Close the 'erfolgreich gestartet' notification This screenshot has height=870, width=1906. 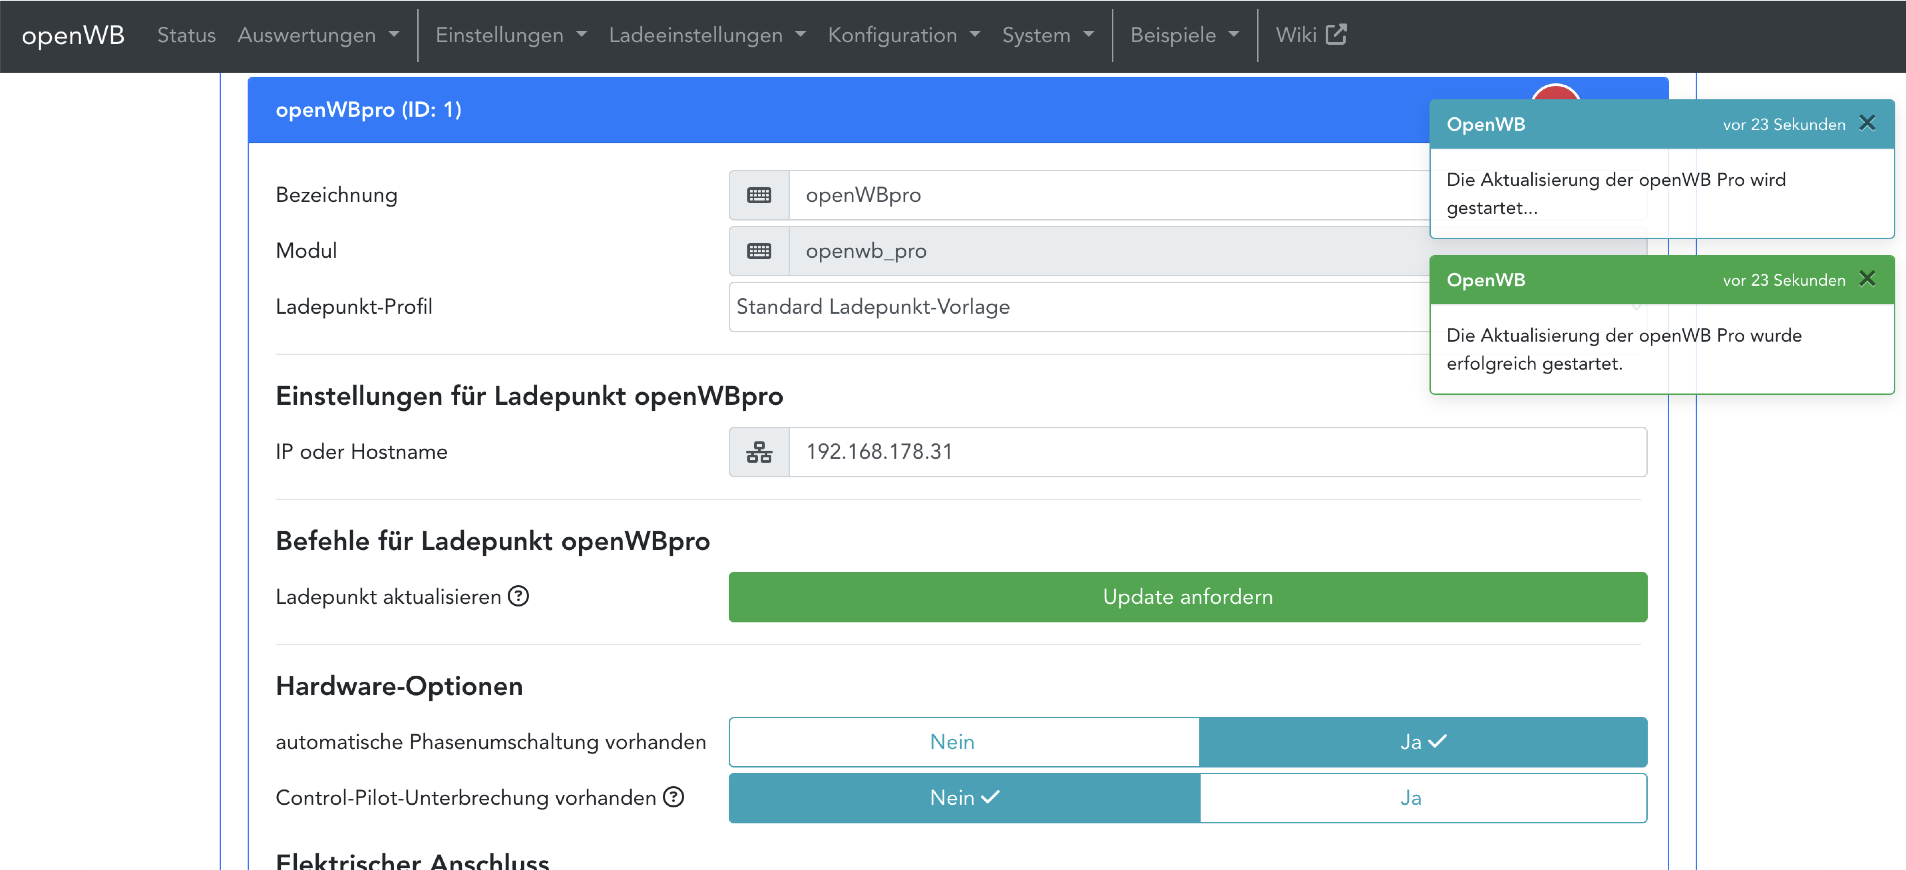tap(1866, 279)
